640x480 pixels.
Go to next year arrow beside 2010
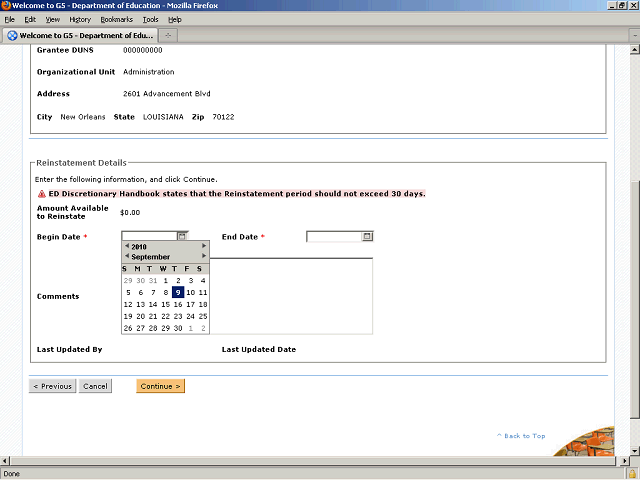pos(204,246)
